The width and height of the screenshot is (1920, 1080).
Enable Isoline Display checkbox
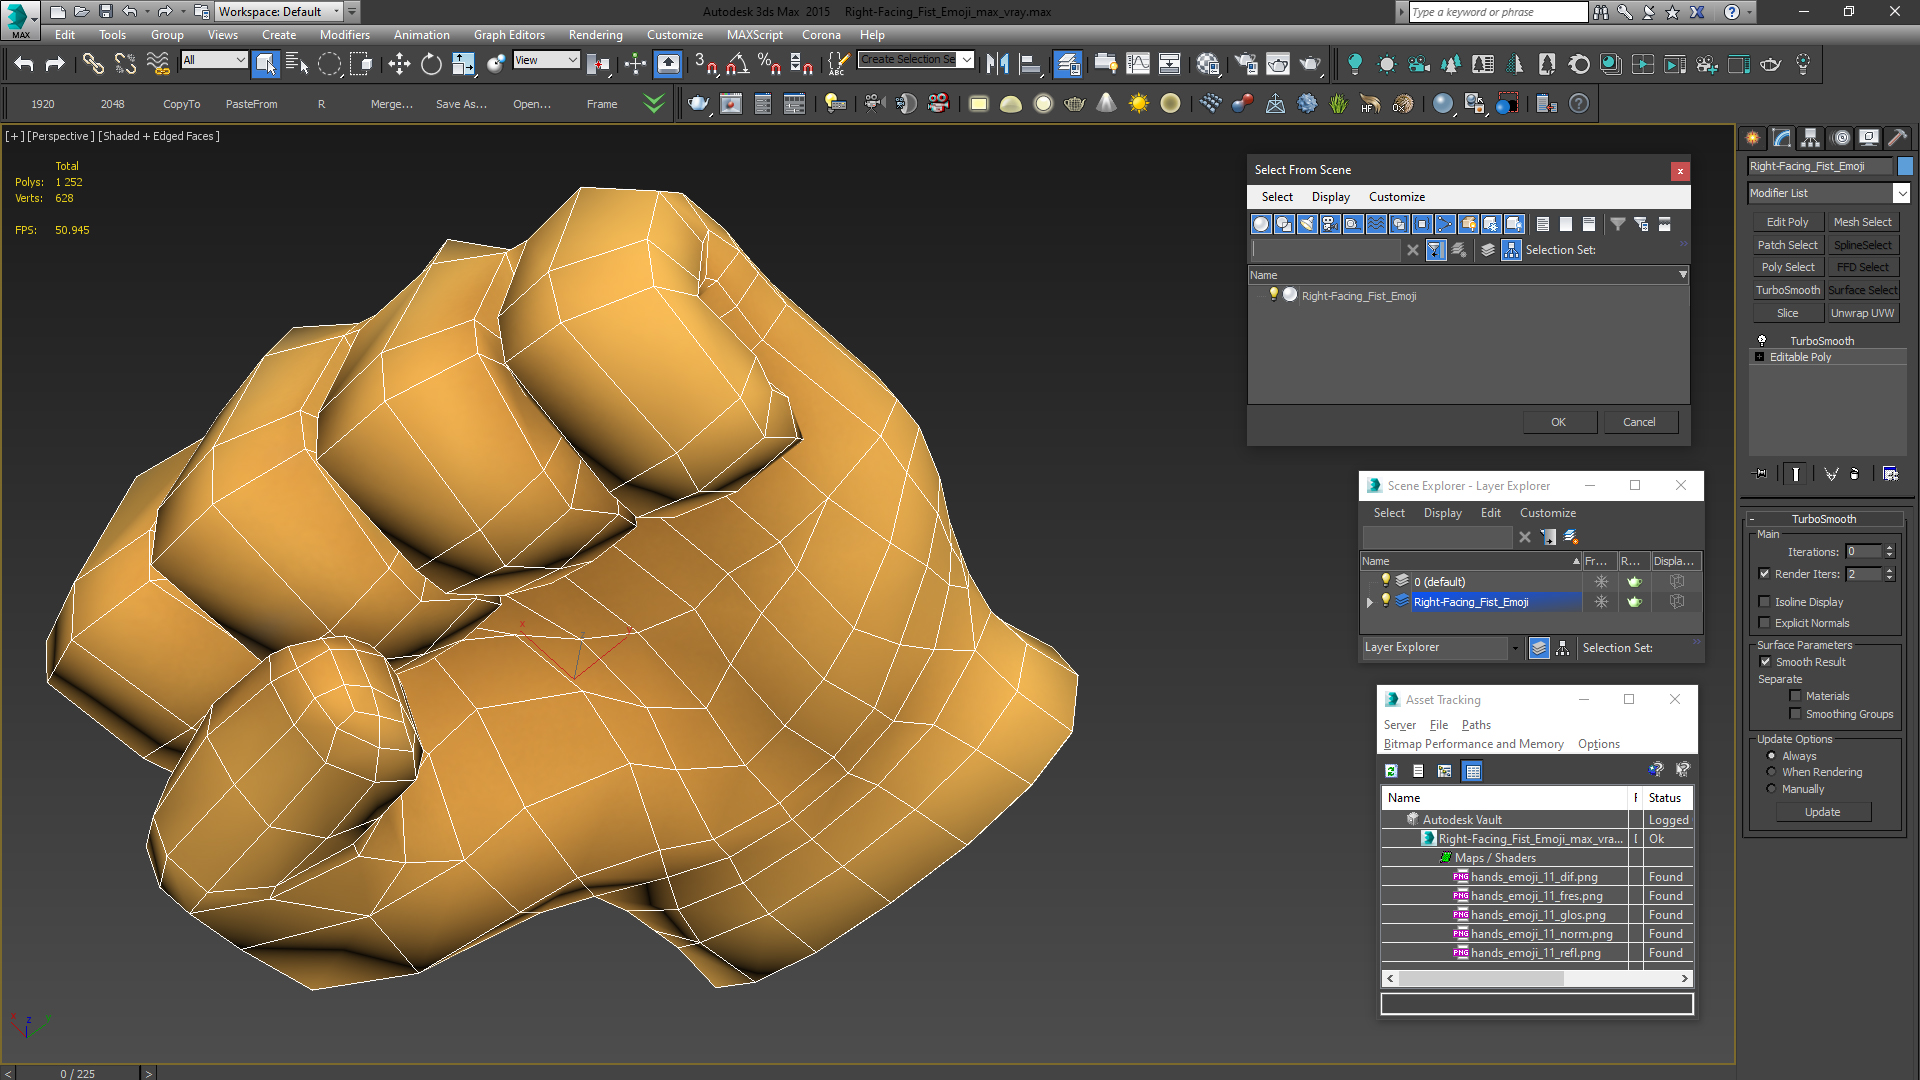[1765, 602]
